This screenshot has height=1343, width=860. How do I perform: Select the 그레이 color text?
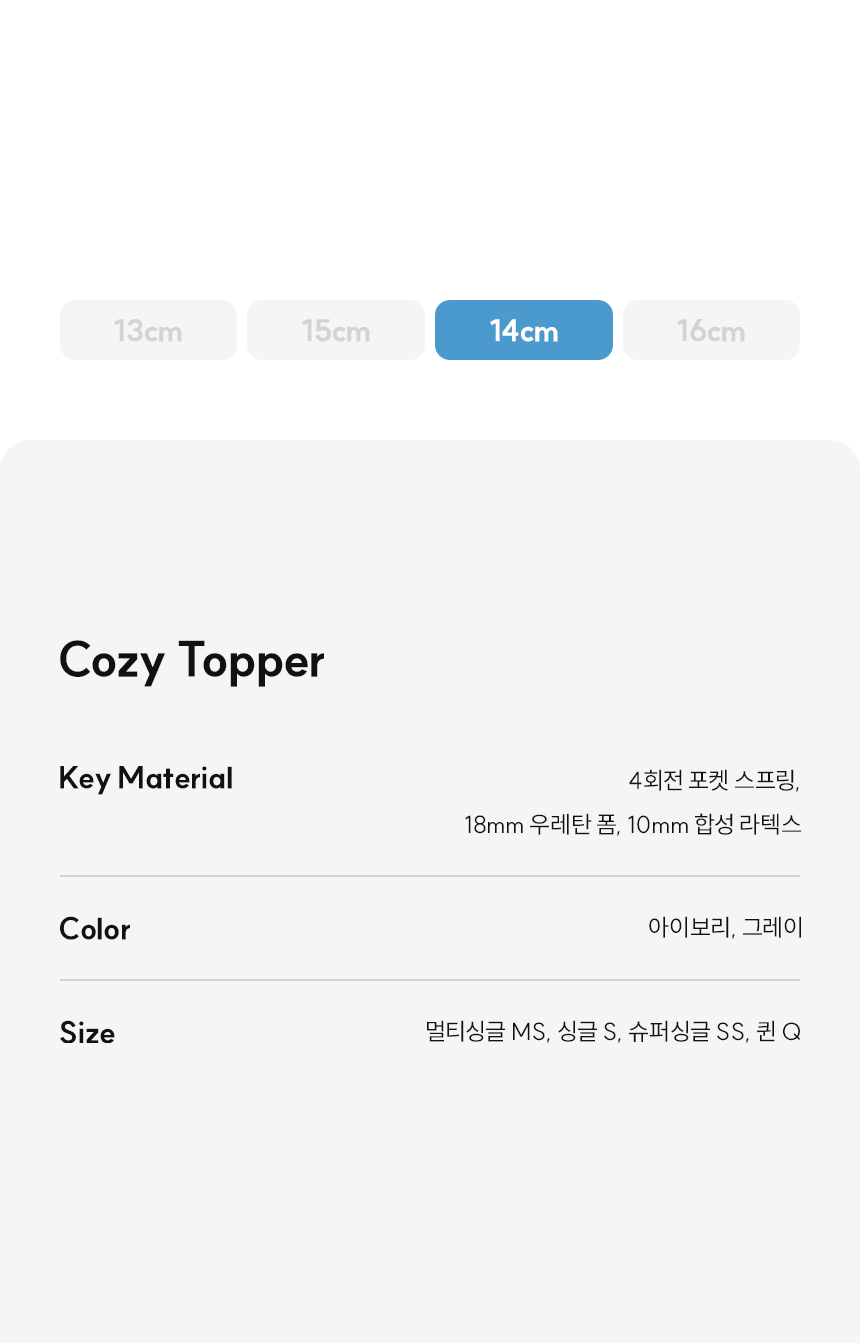(x=772, y=927)
